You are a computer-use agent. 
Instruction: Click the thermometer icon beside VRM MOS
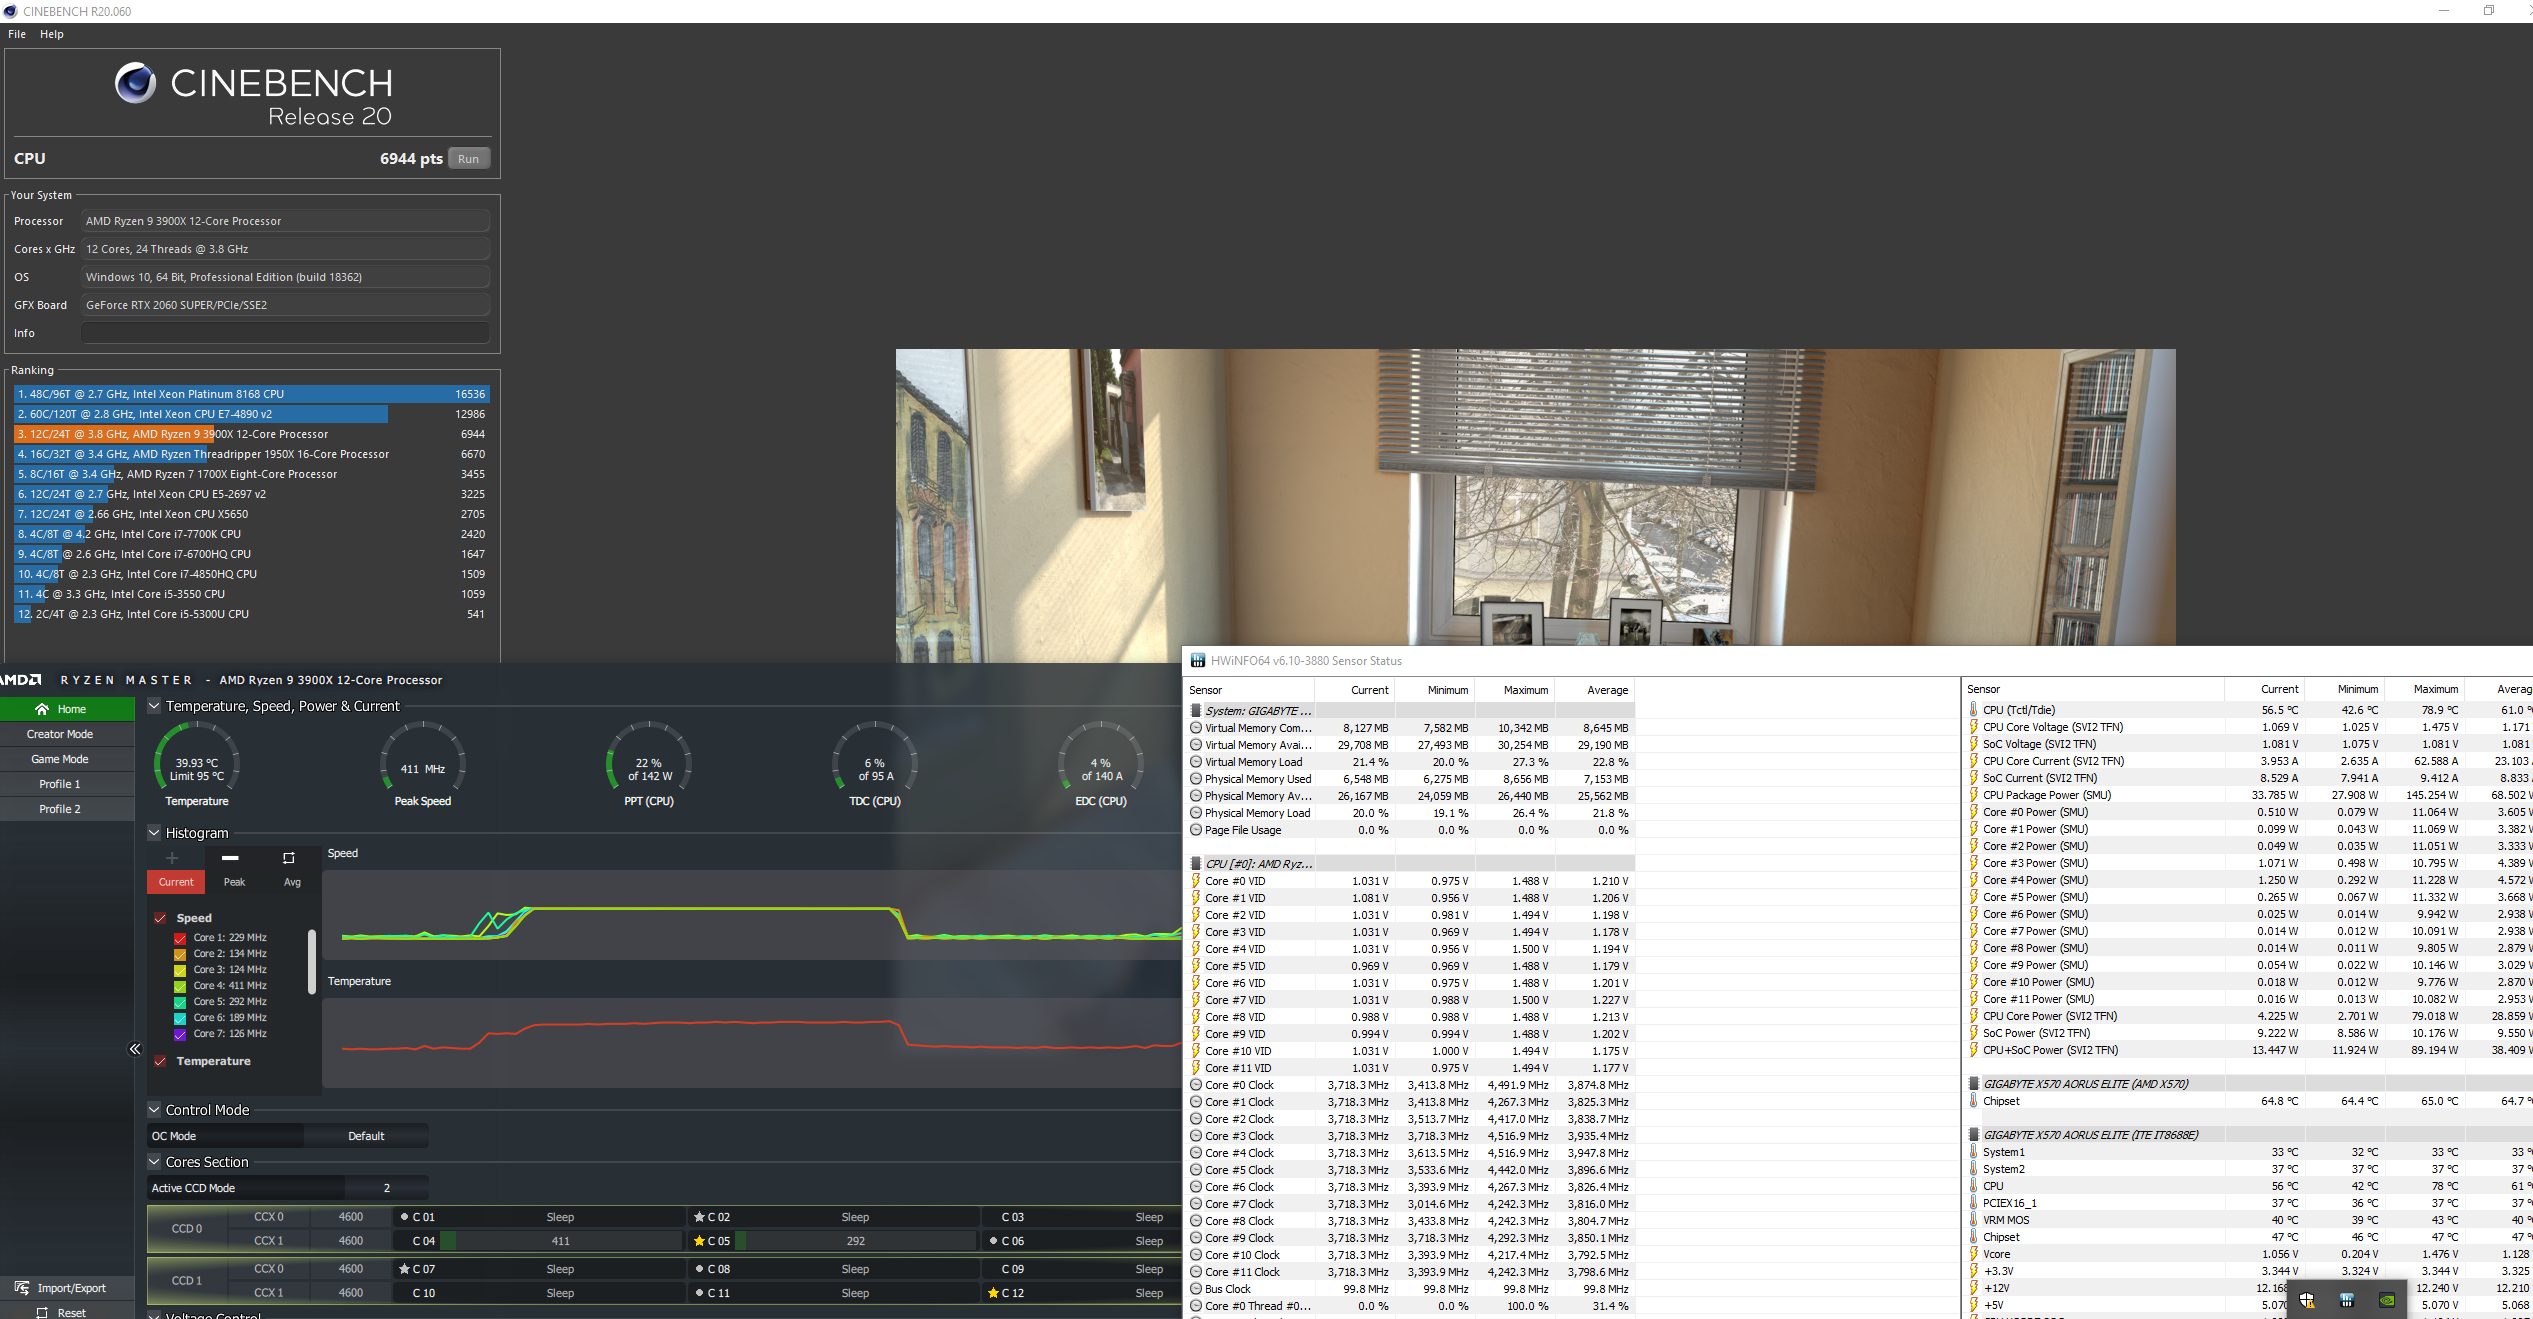coord(1973,1220)
